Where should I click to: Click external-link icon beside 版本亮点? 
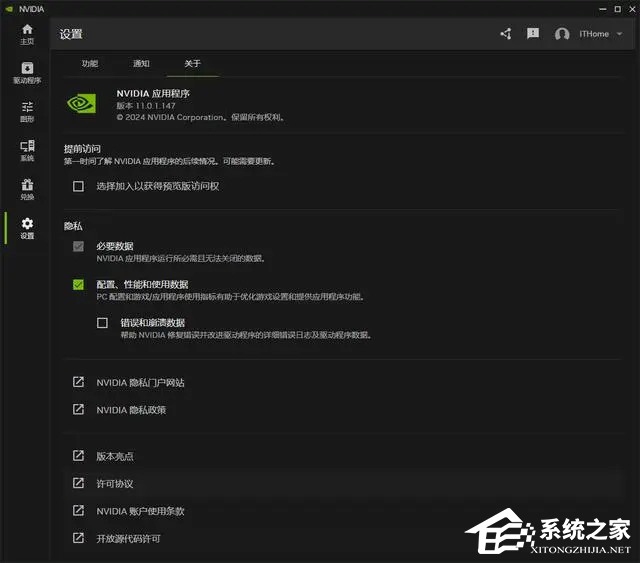point(78,456)
